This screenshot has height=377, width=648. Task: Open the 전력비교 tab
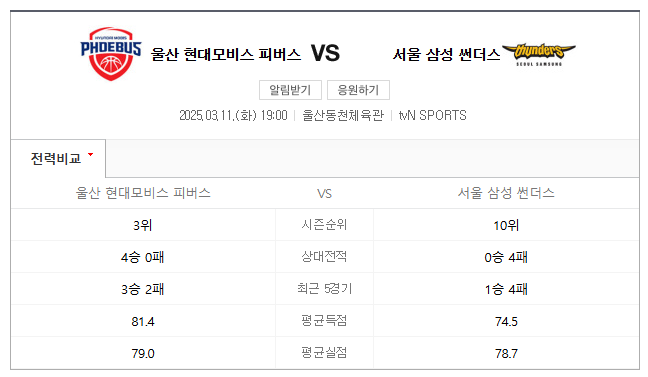click(x=58, y=158)
